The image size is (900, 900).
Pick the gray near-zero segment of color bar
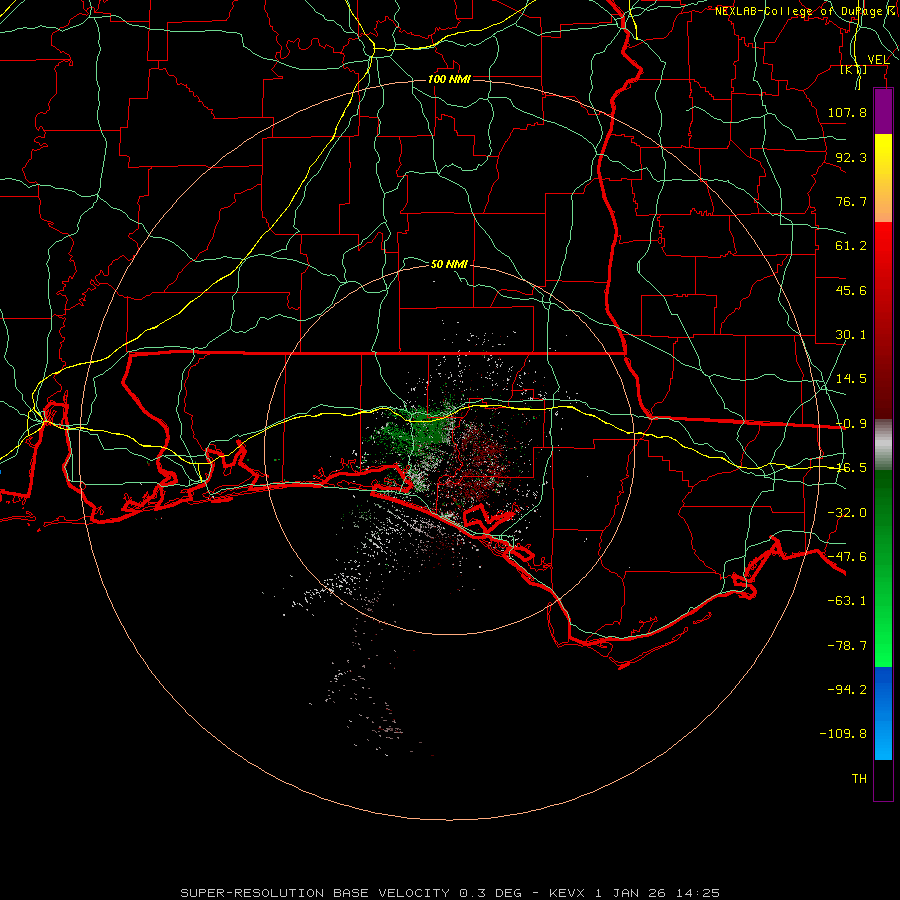point(883,445)
